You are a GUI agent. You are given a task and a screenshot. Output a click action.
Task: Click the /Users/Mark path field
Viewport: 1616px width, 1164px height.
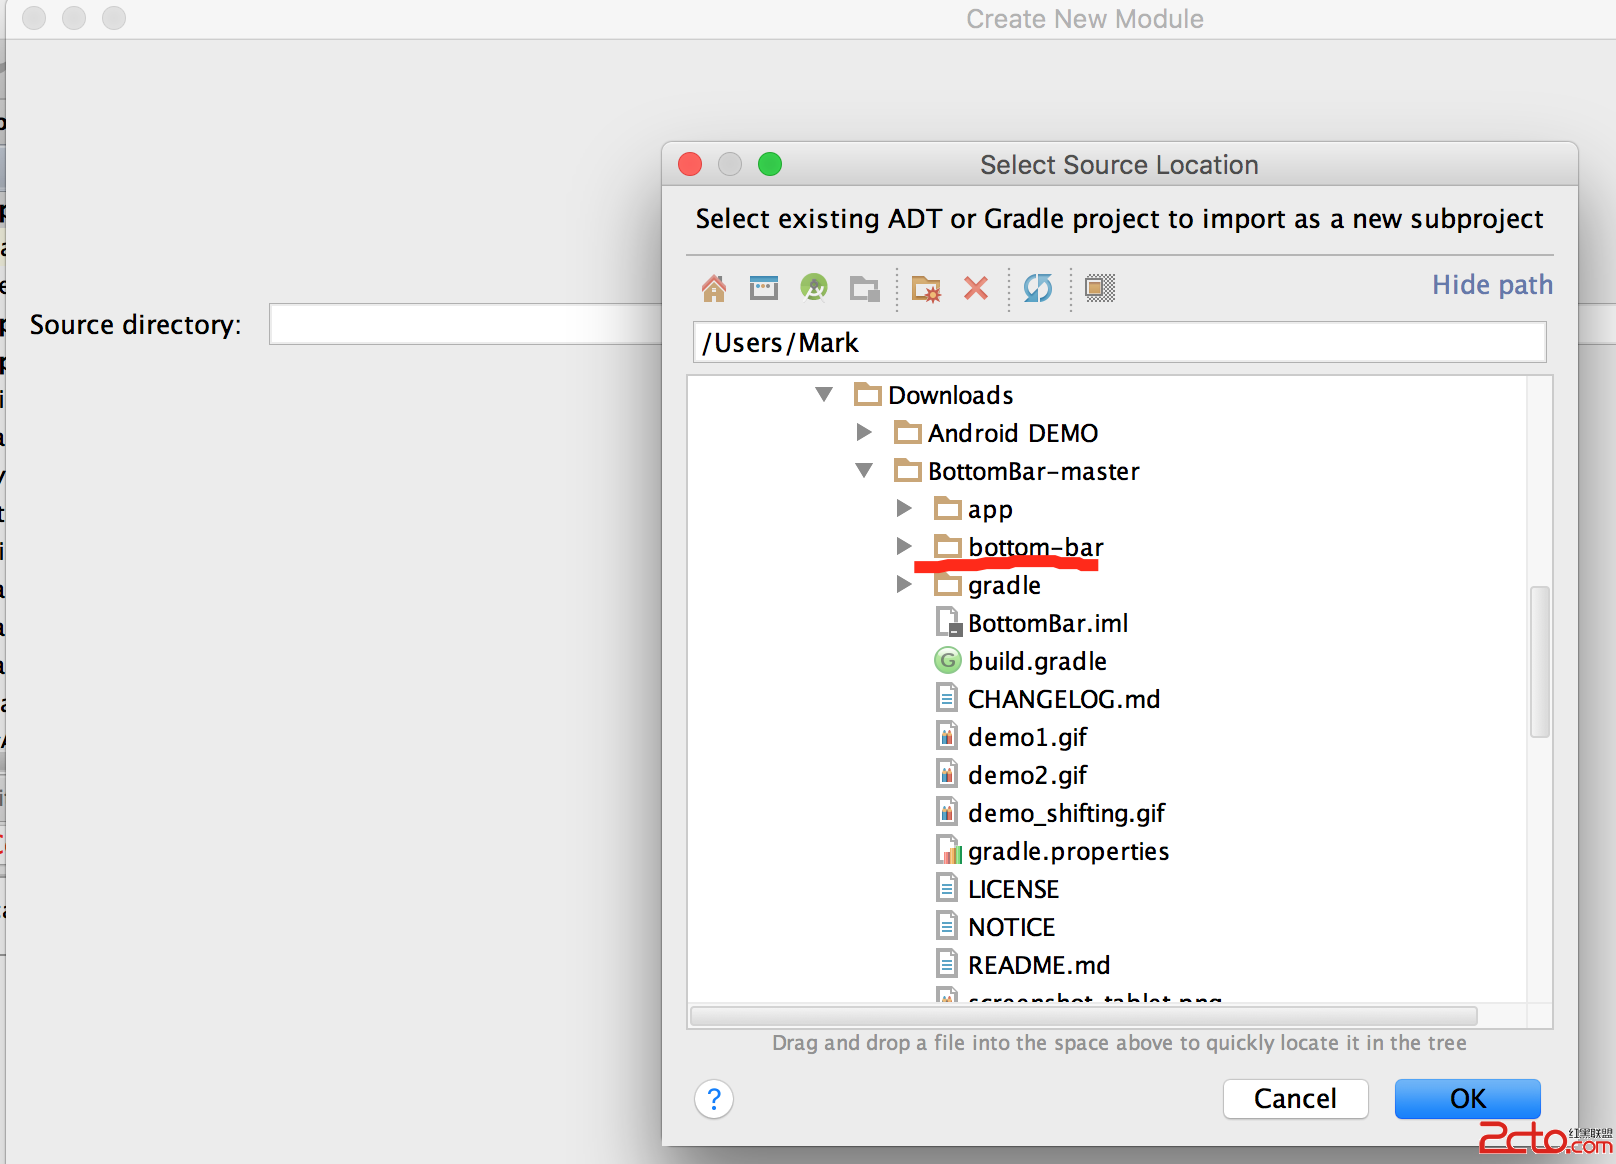1119,343
